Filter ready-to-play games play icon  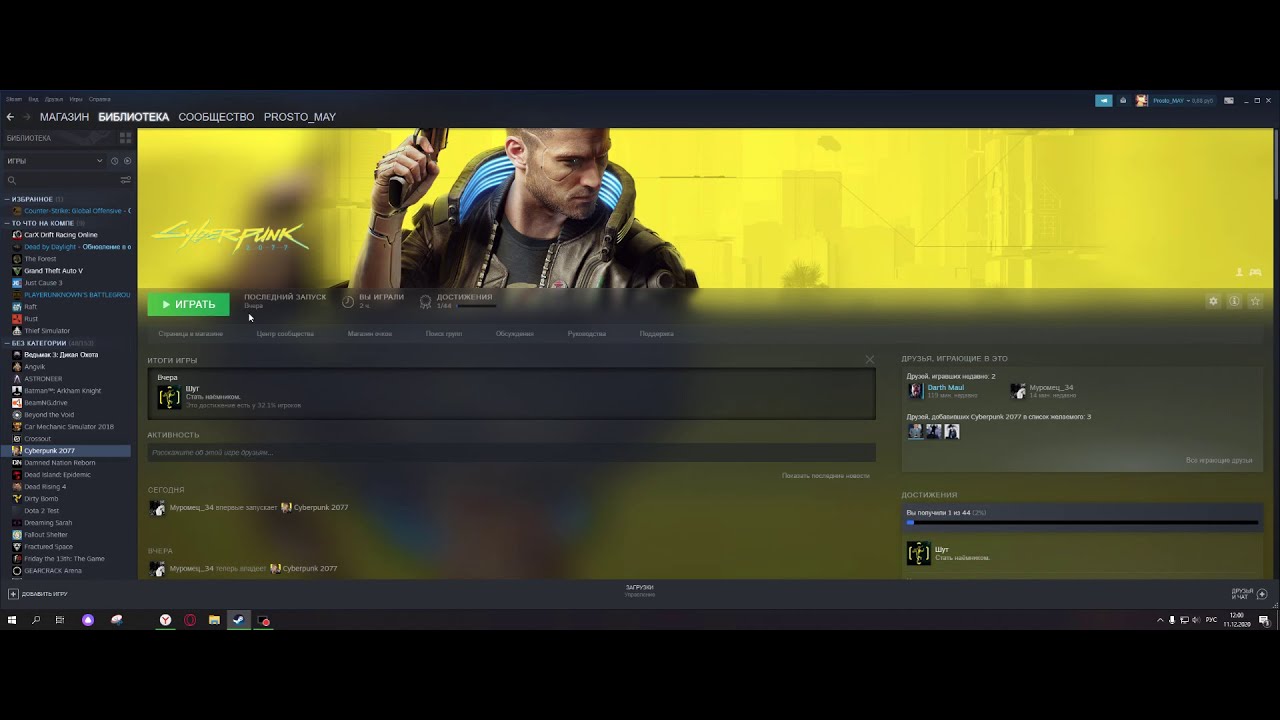pyautogui.click(x=126, y=161)
